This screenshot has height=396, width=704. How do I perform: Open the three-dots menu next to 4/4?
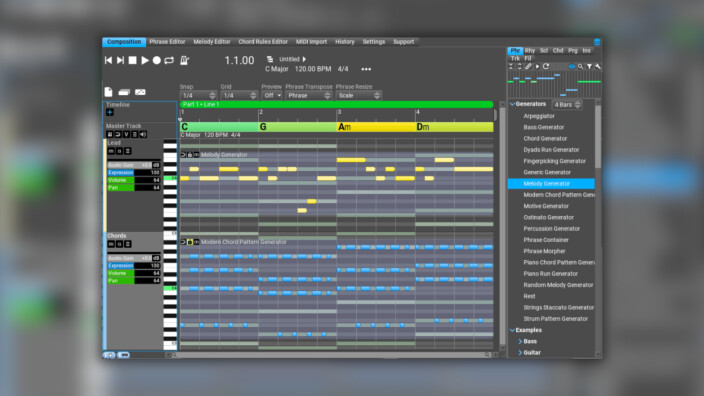(x=366, y=69)
